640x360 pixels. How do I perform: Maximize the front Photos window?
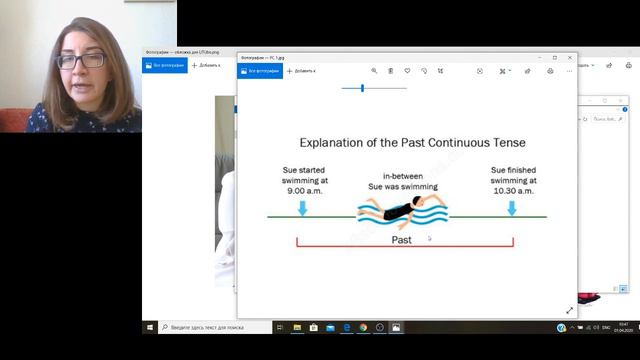[x=555, y=58]
